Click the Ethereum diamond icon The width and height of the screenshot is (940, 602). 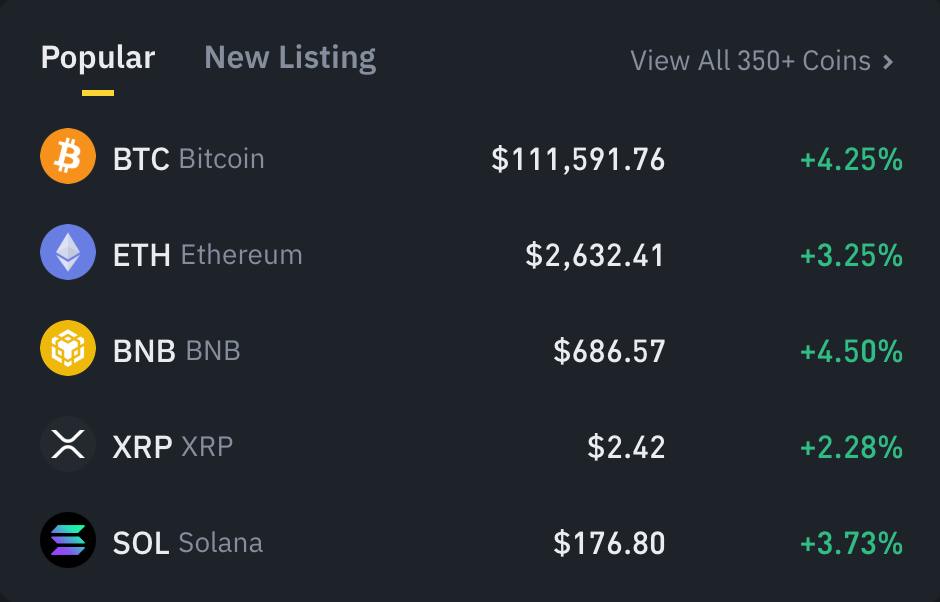[x=68, y=252]
